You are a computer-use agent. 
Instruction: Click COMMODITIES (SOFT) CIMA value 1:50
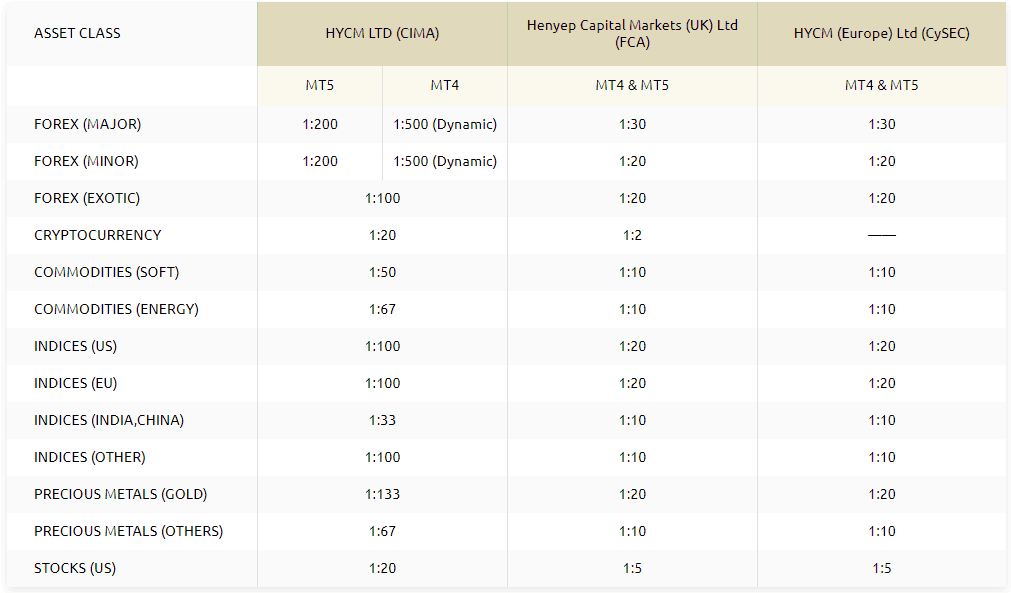click(382, 272)
